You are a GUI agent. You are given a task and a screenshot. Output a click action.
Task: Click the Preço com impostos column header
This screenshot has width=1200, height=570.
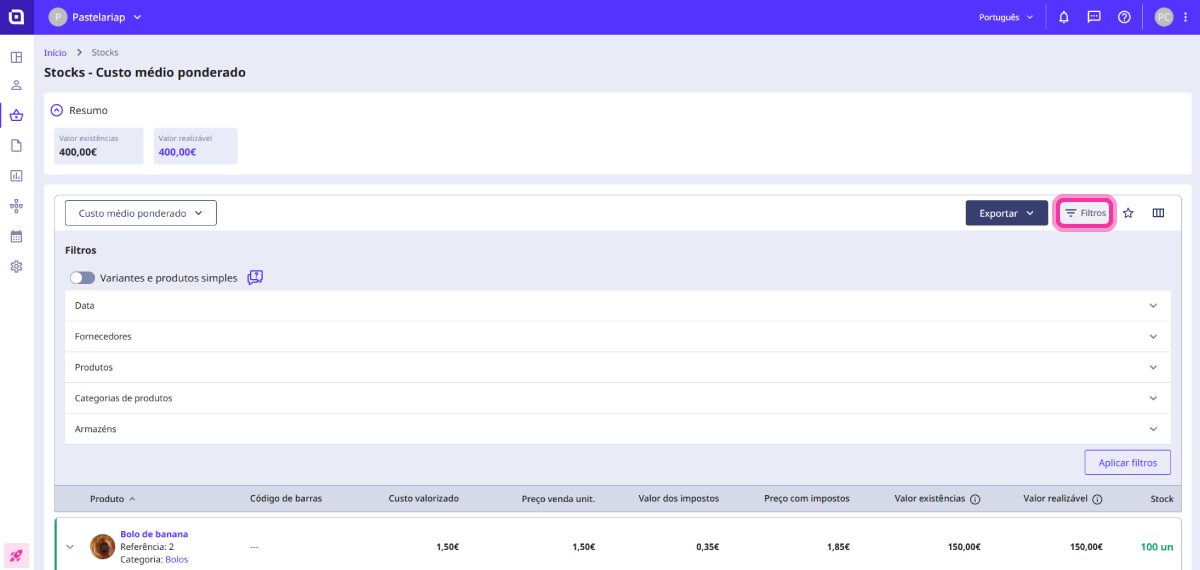807,499
